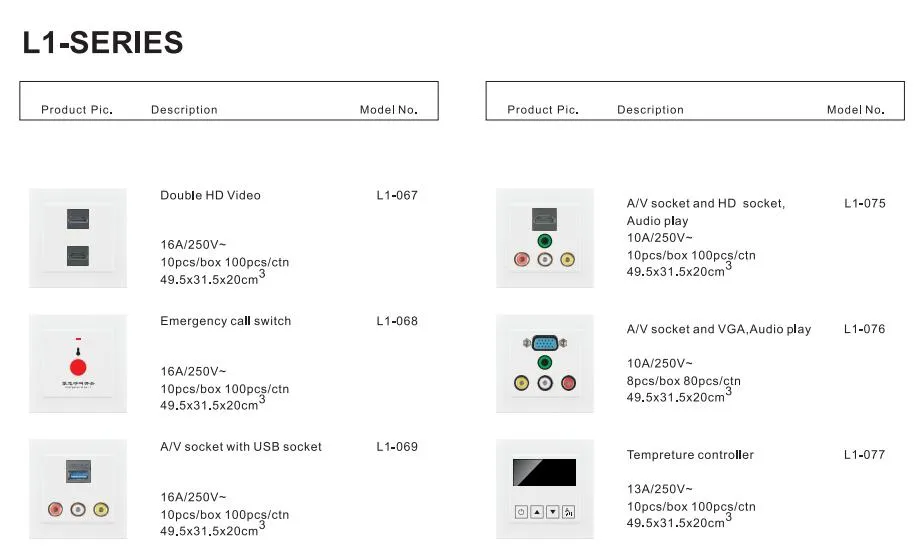Click the power icon on temperature controller

pyautogui.click(x=521, y=512)
